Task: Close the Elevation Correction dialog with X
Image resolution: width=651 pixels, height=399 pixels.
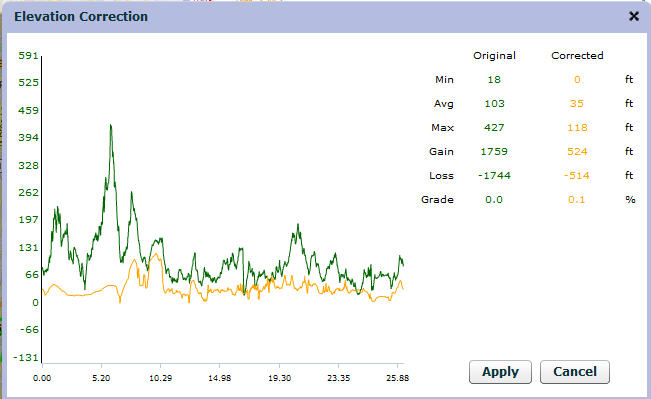Action: tap(634, 16)
